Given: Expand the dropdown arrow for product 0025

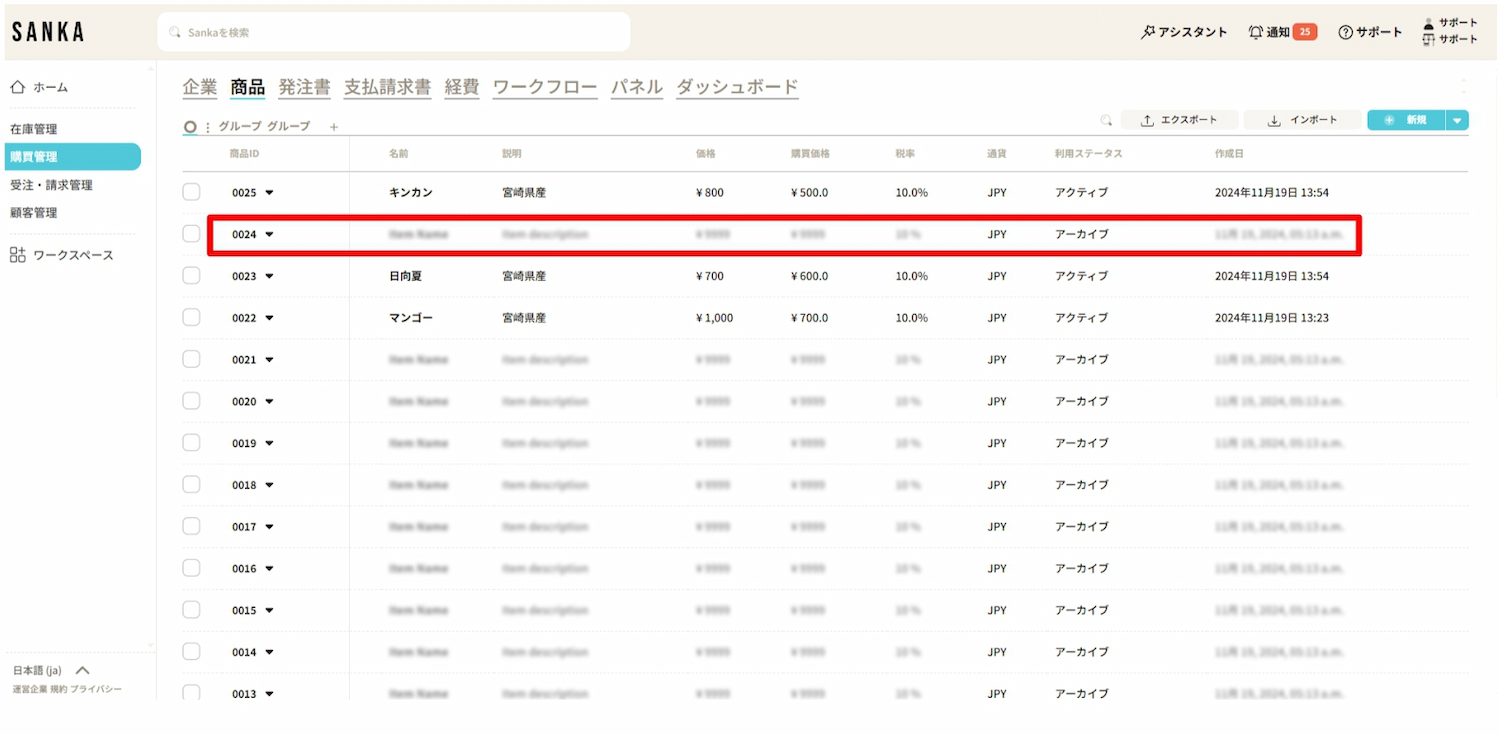Looking at the screenshot, I should 269,193.
